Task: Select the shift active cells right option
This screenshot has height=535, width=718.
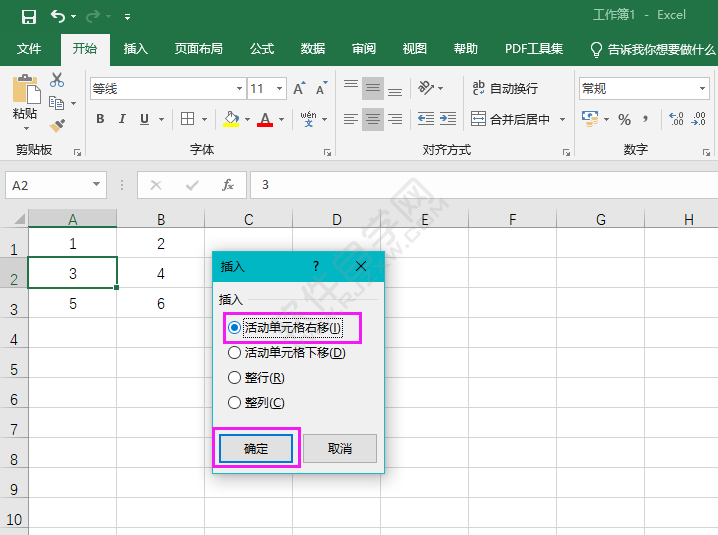Action: coord(235,327)
